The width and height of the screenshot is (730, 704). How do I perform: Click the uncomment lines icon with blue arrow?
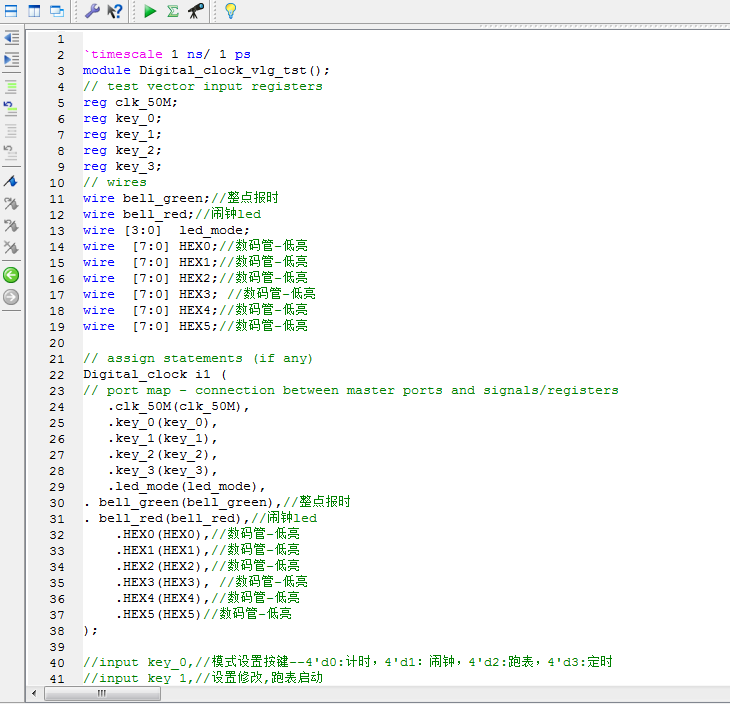[x=11, y=109]
